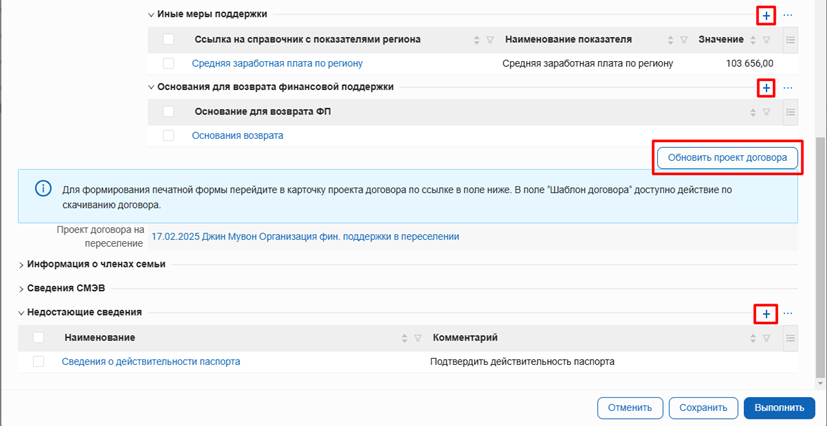Tick checkbox for Средняя заработная плата по региону
The height and width of the screenshot is (426, 827).
[x=168, y=63]
